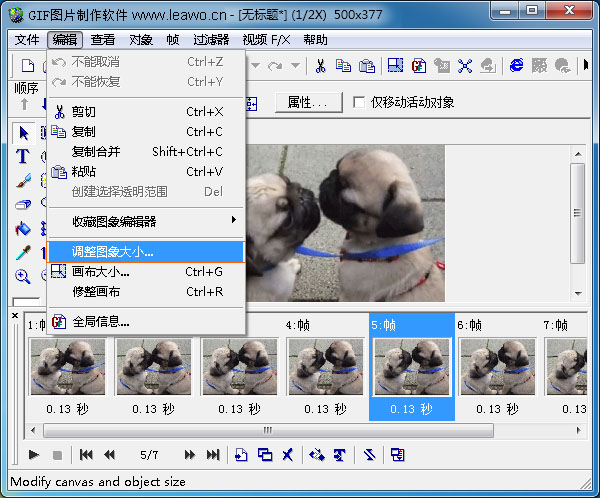Play the animation
This screenshot has width=600, height=498.
coord(34,455)
